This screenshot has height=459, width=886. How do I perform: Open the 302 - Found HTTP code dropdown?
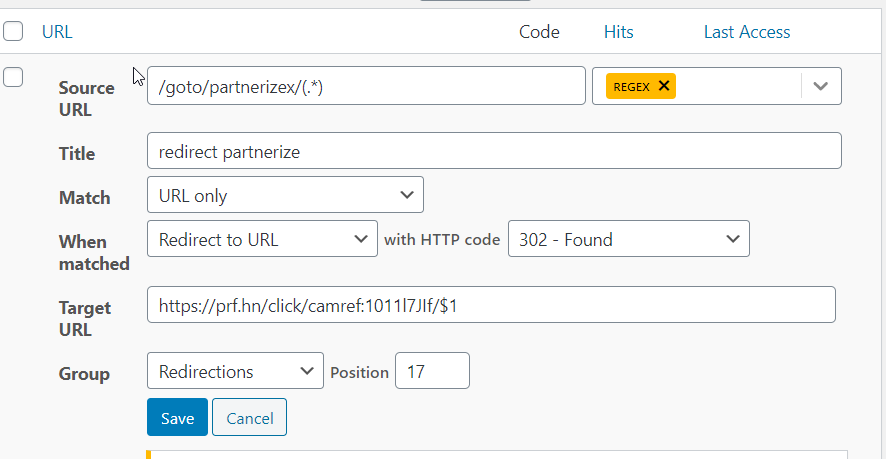pyautogui.click(x=628, y=239)
